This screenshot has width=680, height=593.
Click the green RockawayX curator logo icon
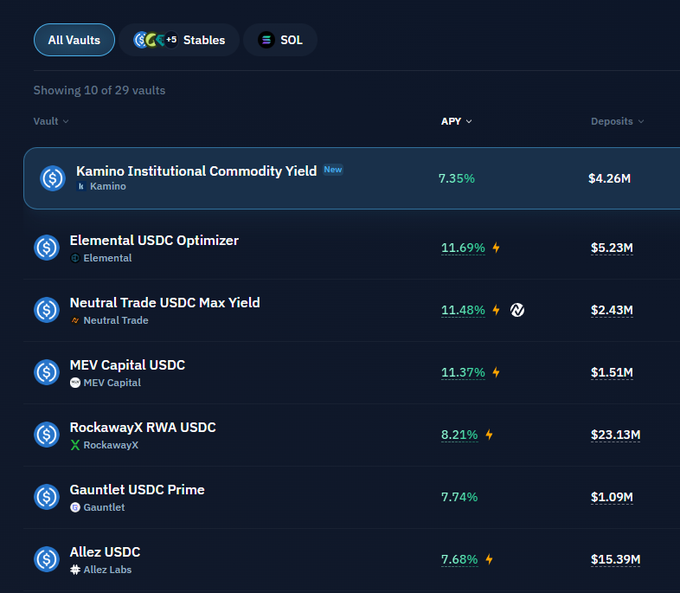click(x=75, y=446)
